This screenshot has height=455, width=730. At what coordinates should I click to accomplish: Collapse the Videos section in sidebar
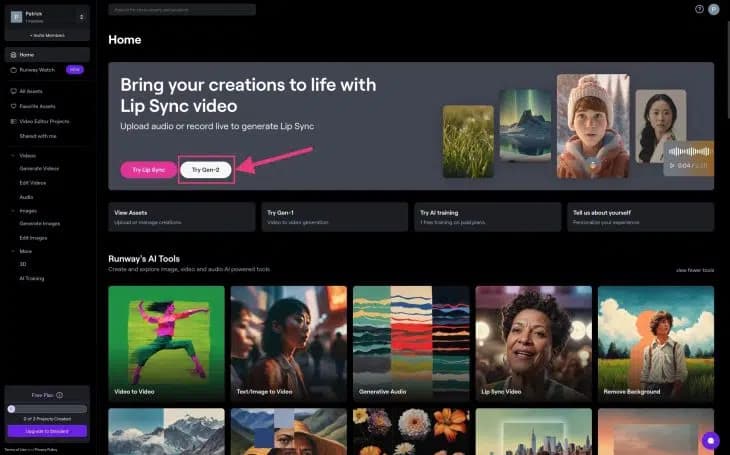tap(12, 156)
